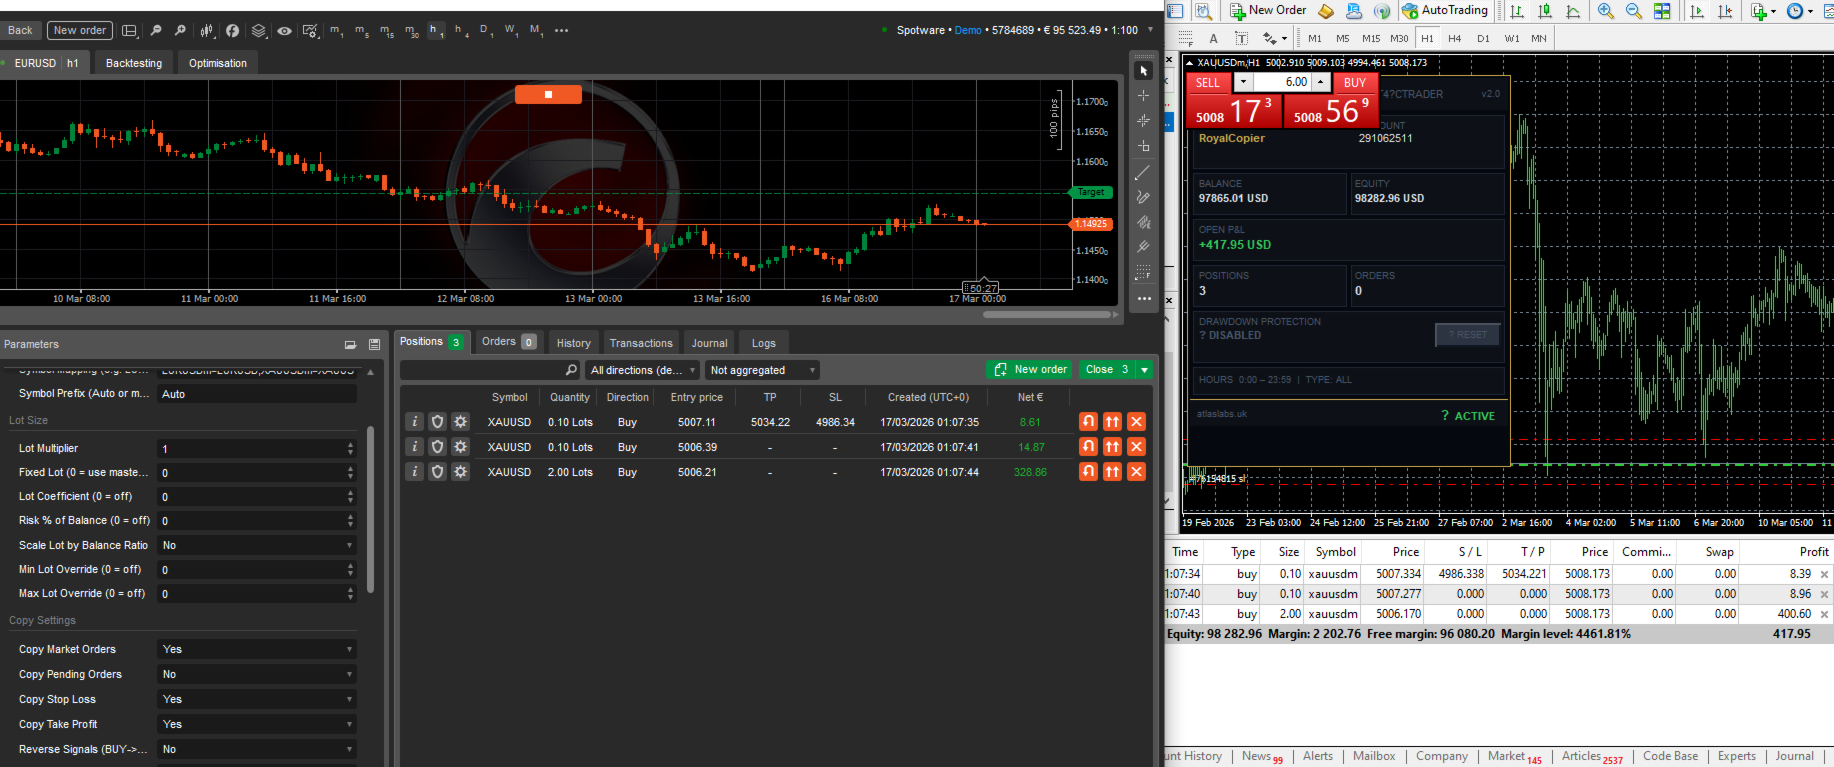Open the Scale Lot by Balance Ratio dropdown
This screenshot has width=1834, height=767.
point(257,546)
